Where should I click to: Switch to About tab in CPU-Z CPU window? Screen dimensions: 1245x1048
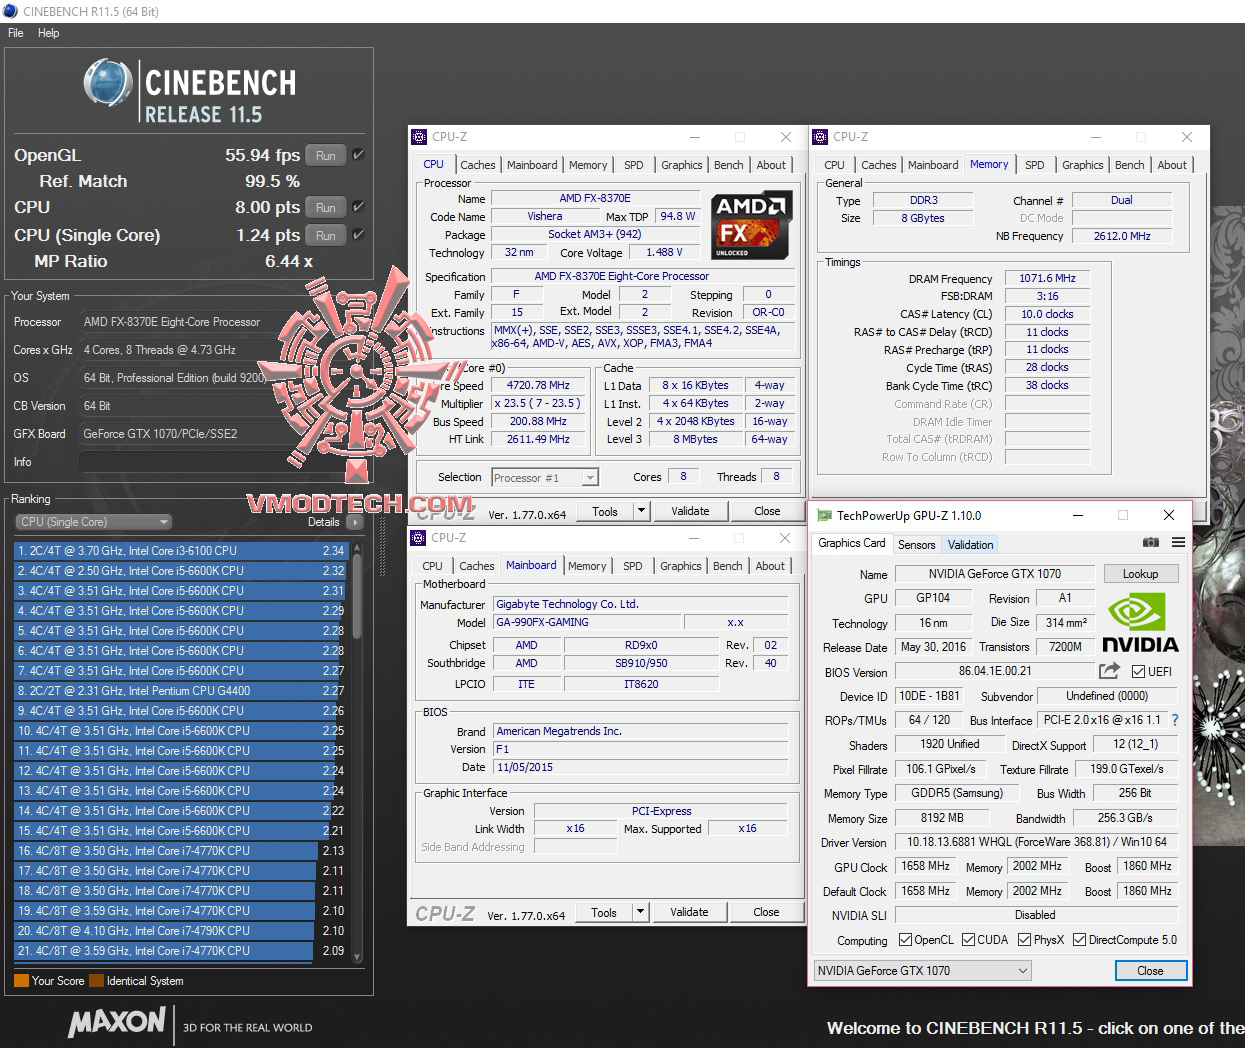[771, 165]
